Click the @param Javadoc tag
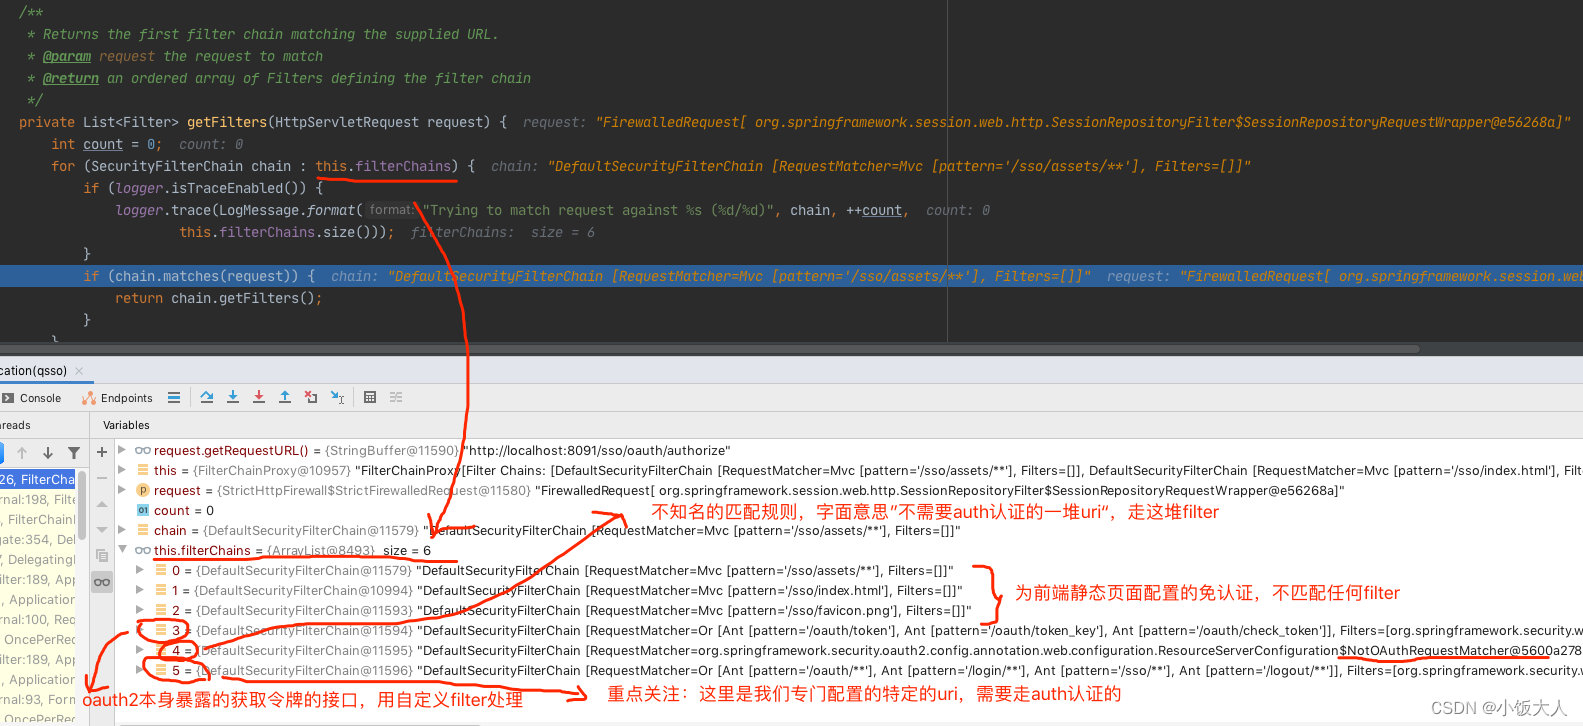This screenshot has height=726, width=1583. (67, 56)
